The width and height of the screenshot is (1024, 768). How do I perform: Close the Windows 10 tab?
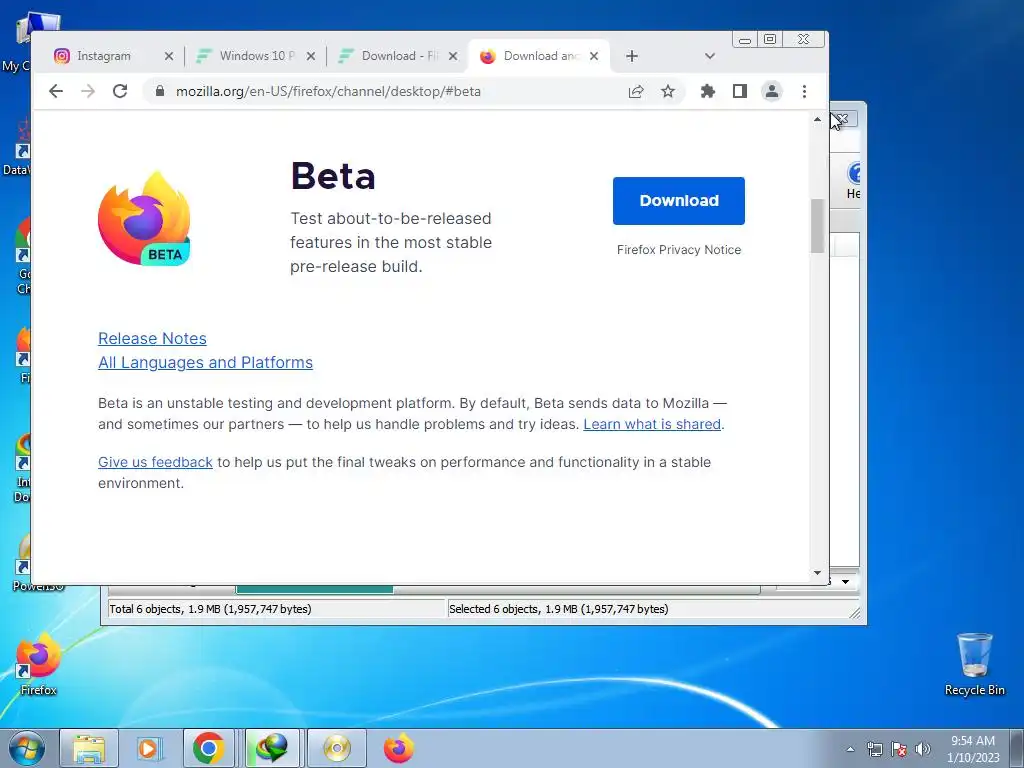click(311, 56)
